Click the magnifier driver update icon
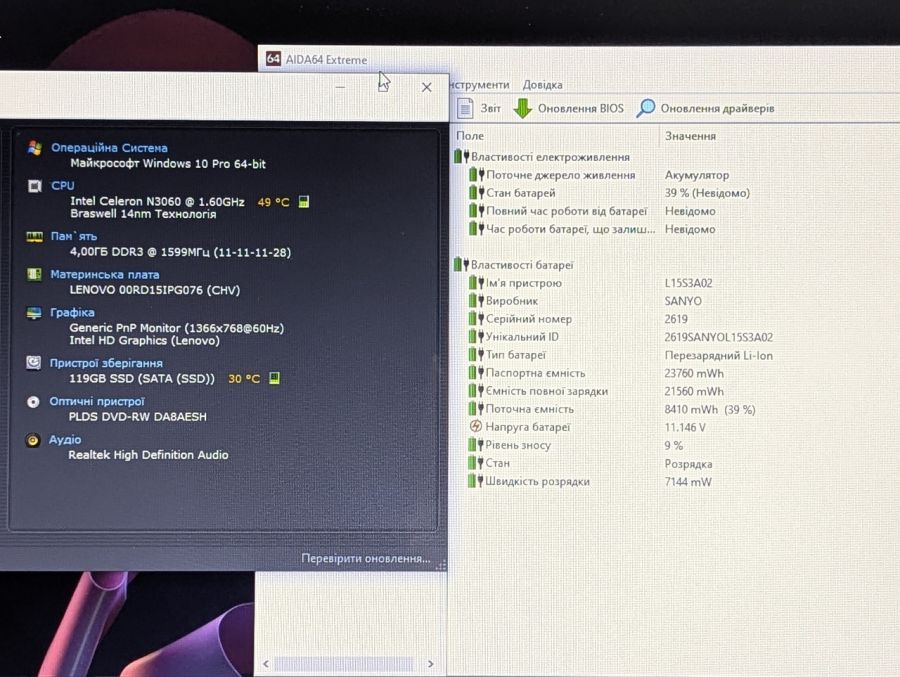This screenshot has width=900, height=677. click(646, 108)
